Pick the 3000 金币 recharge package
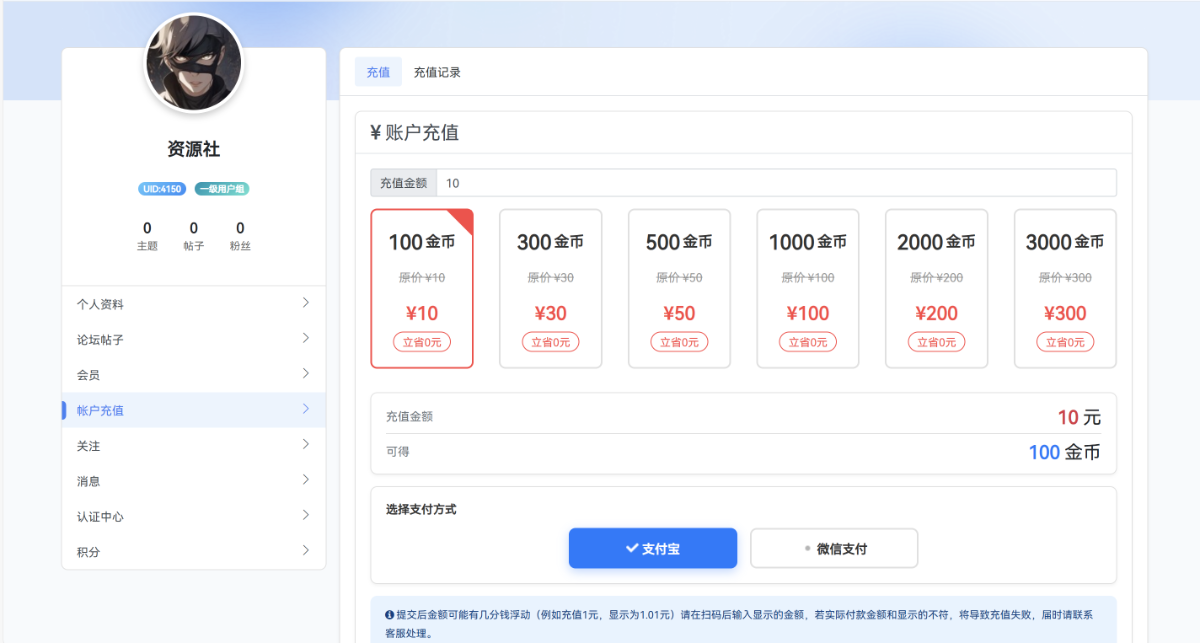Screen dimensions: 1200x643 point(1064,288)
